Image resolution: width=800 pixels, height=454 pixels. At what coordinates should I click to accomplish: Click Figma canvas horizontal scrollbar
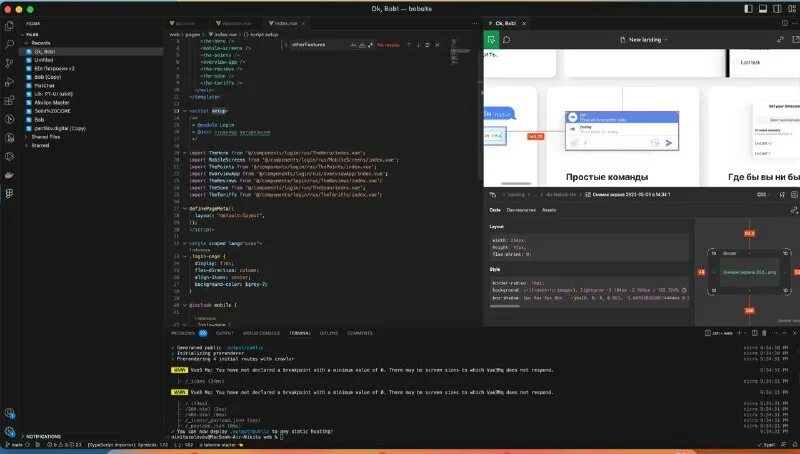click(x=516, y=184)
